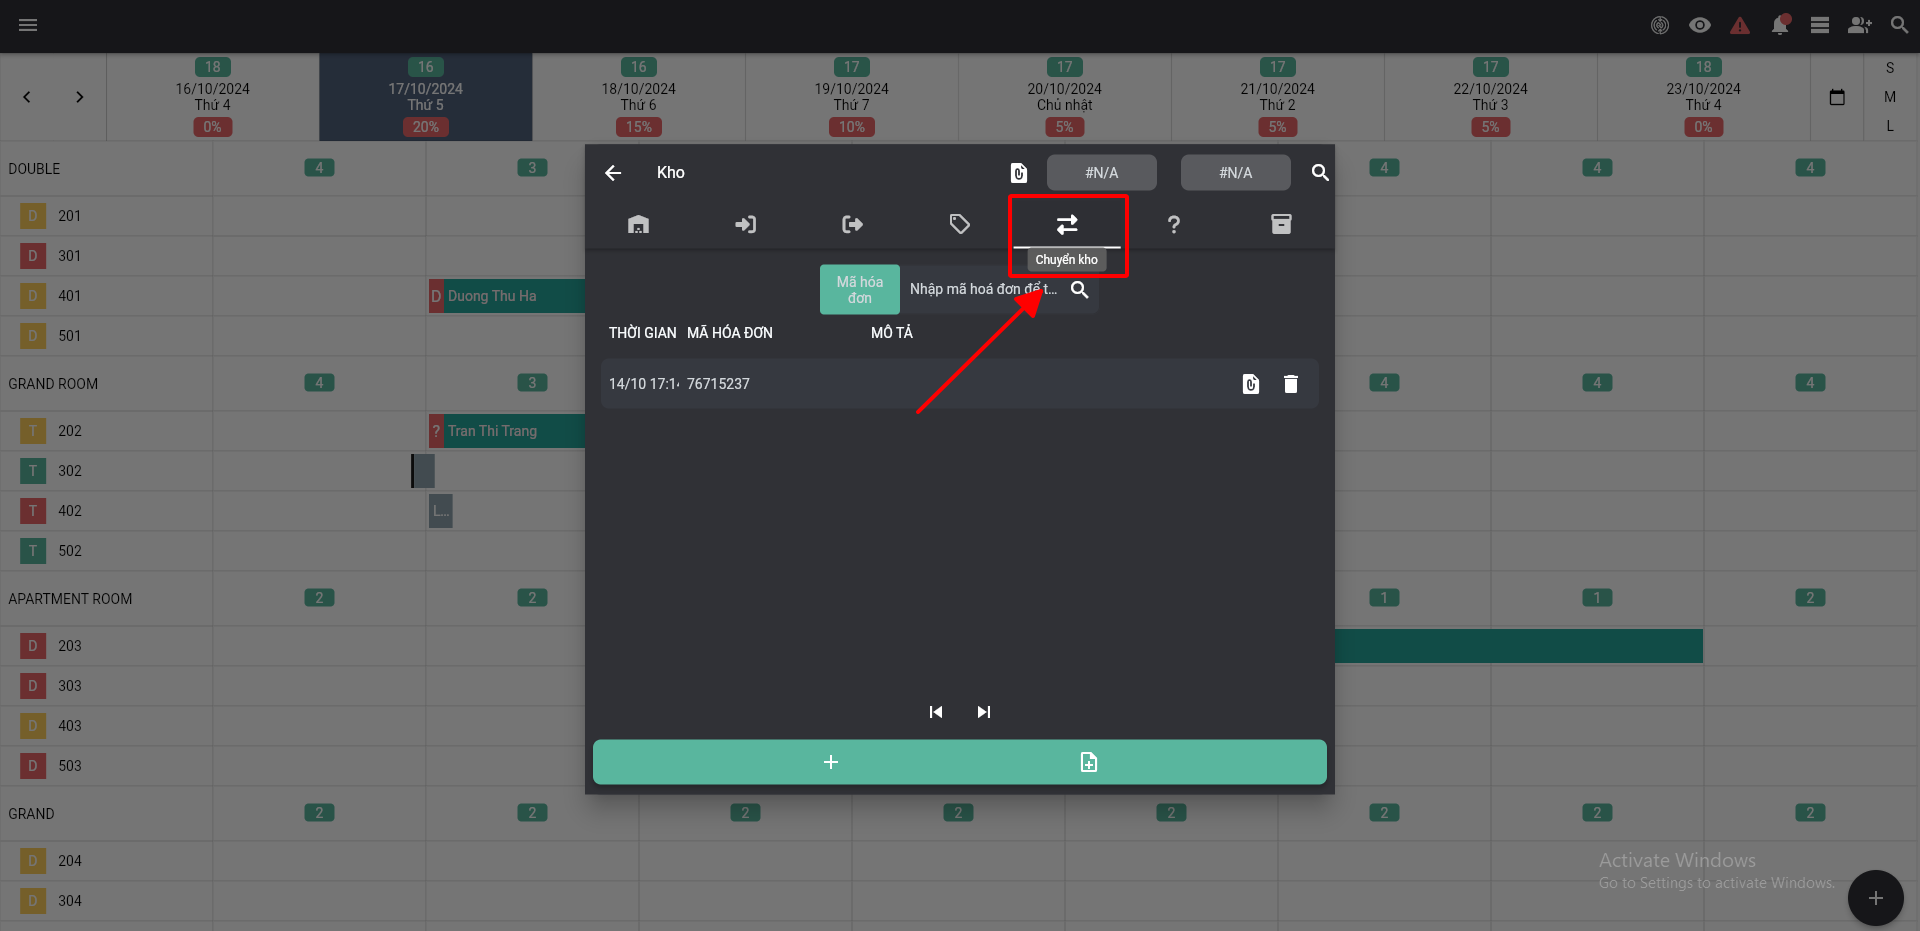Open the top bar search icon
Image resolution: width=1920 pixels, height=931 pixels.
(1900, 25)
